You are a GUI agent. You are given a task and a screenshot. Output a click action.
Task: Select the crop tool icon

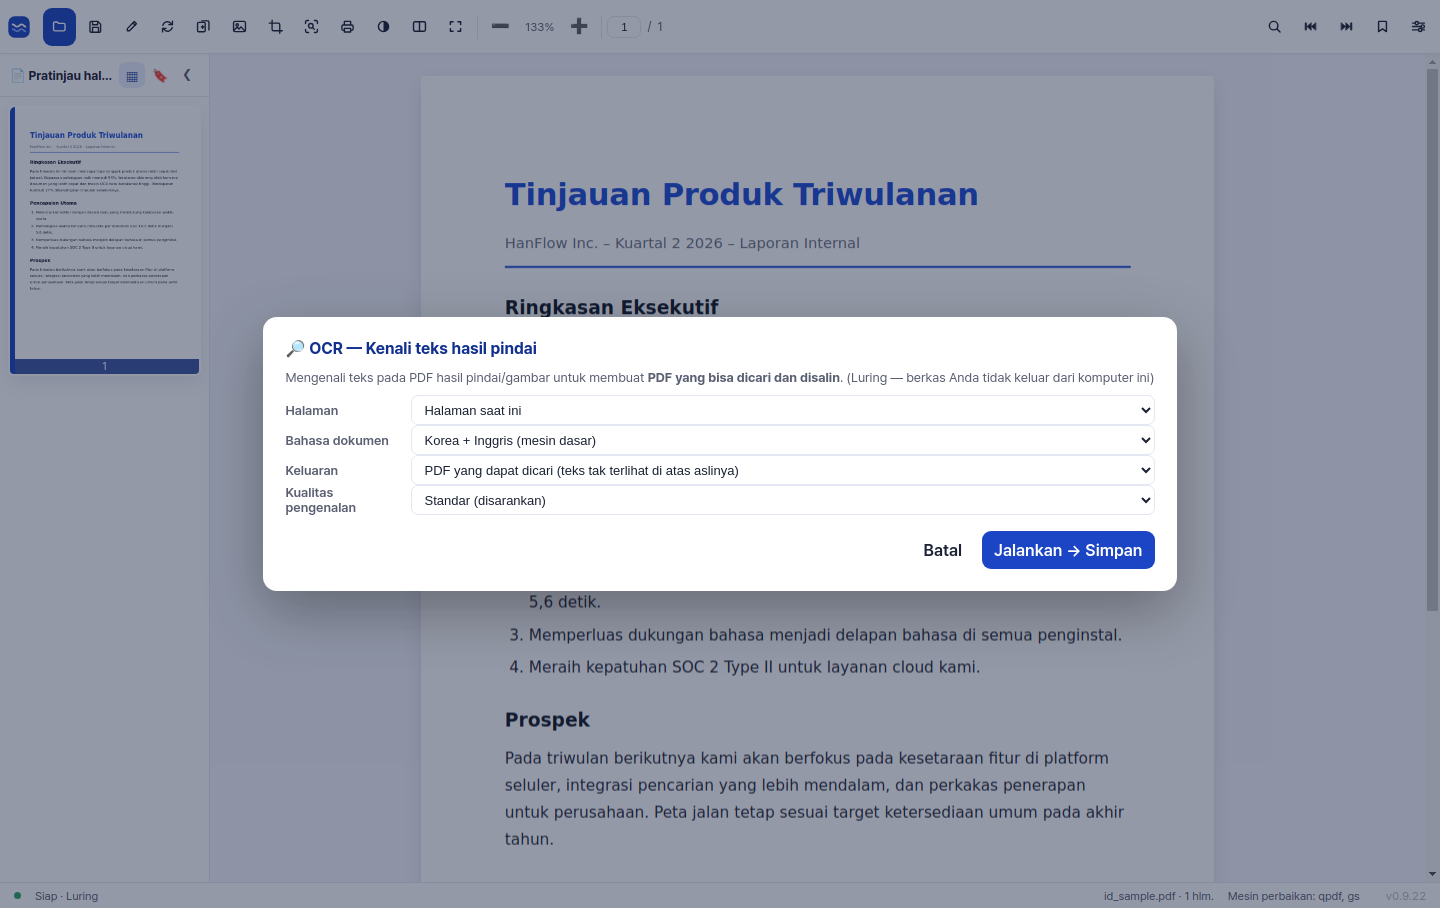pos(275,27)
